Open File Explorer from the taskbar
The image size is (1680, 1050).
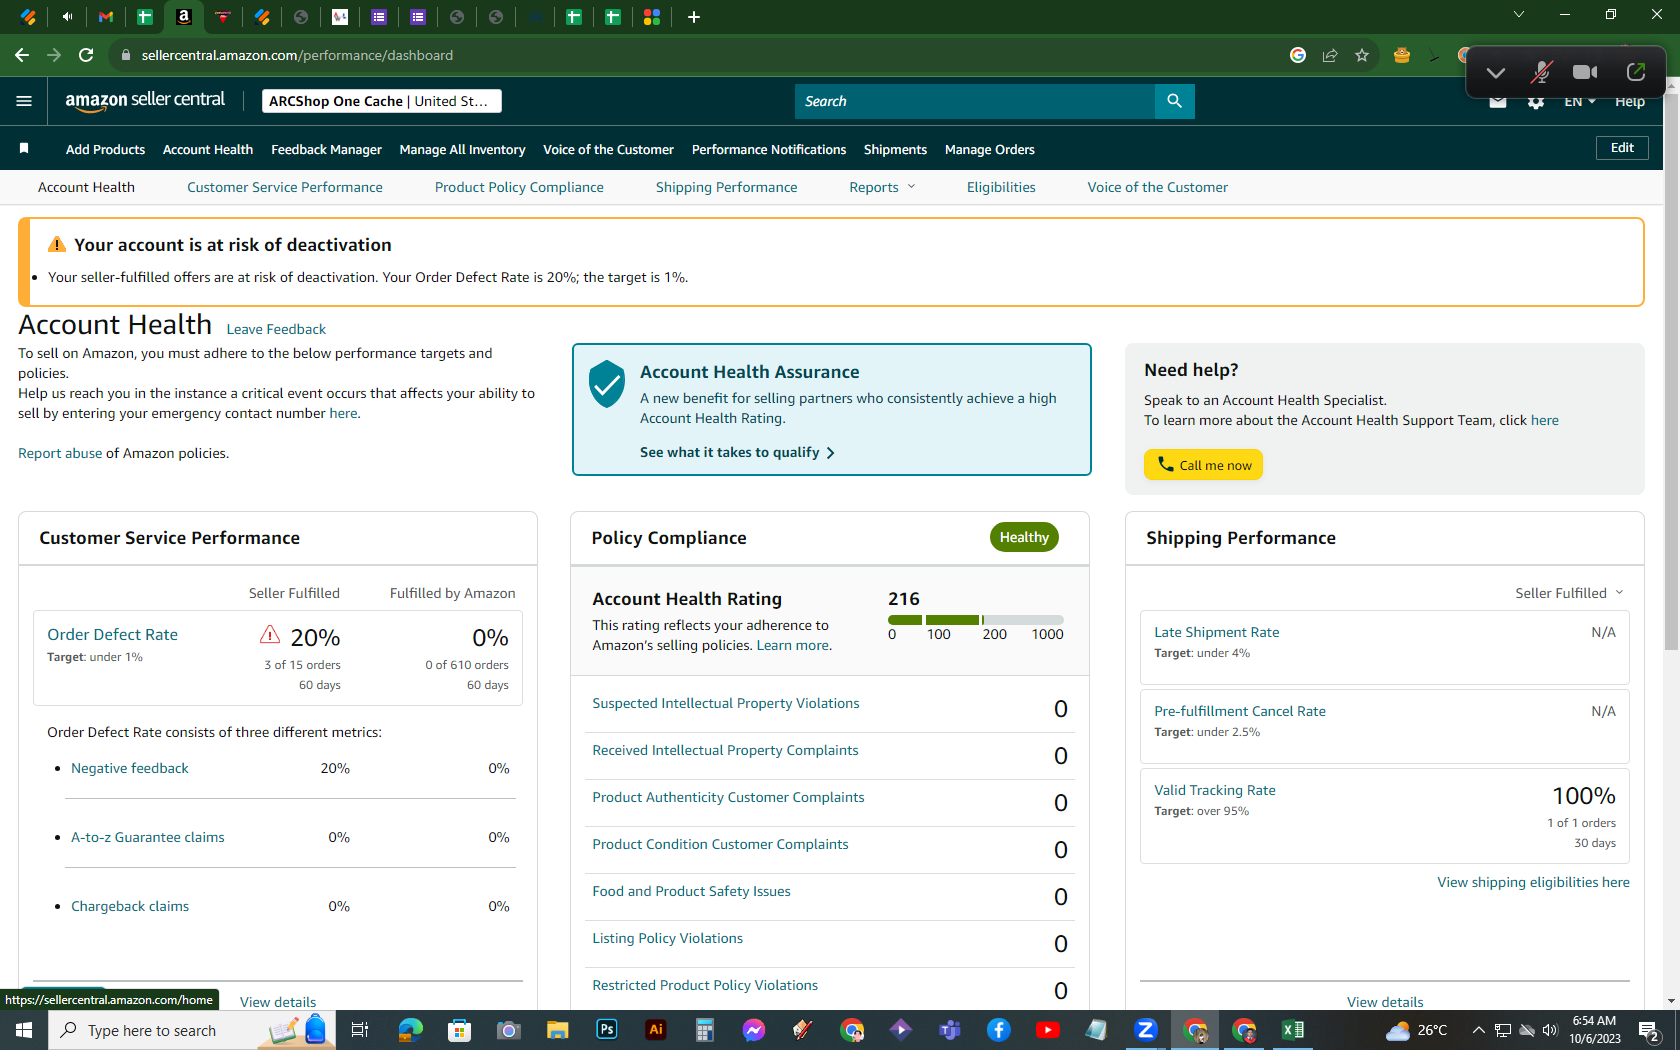pos(558,1030)
